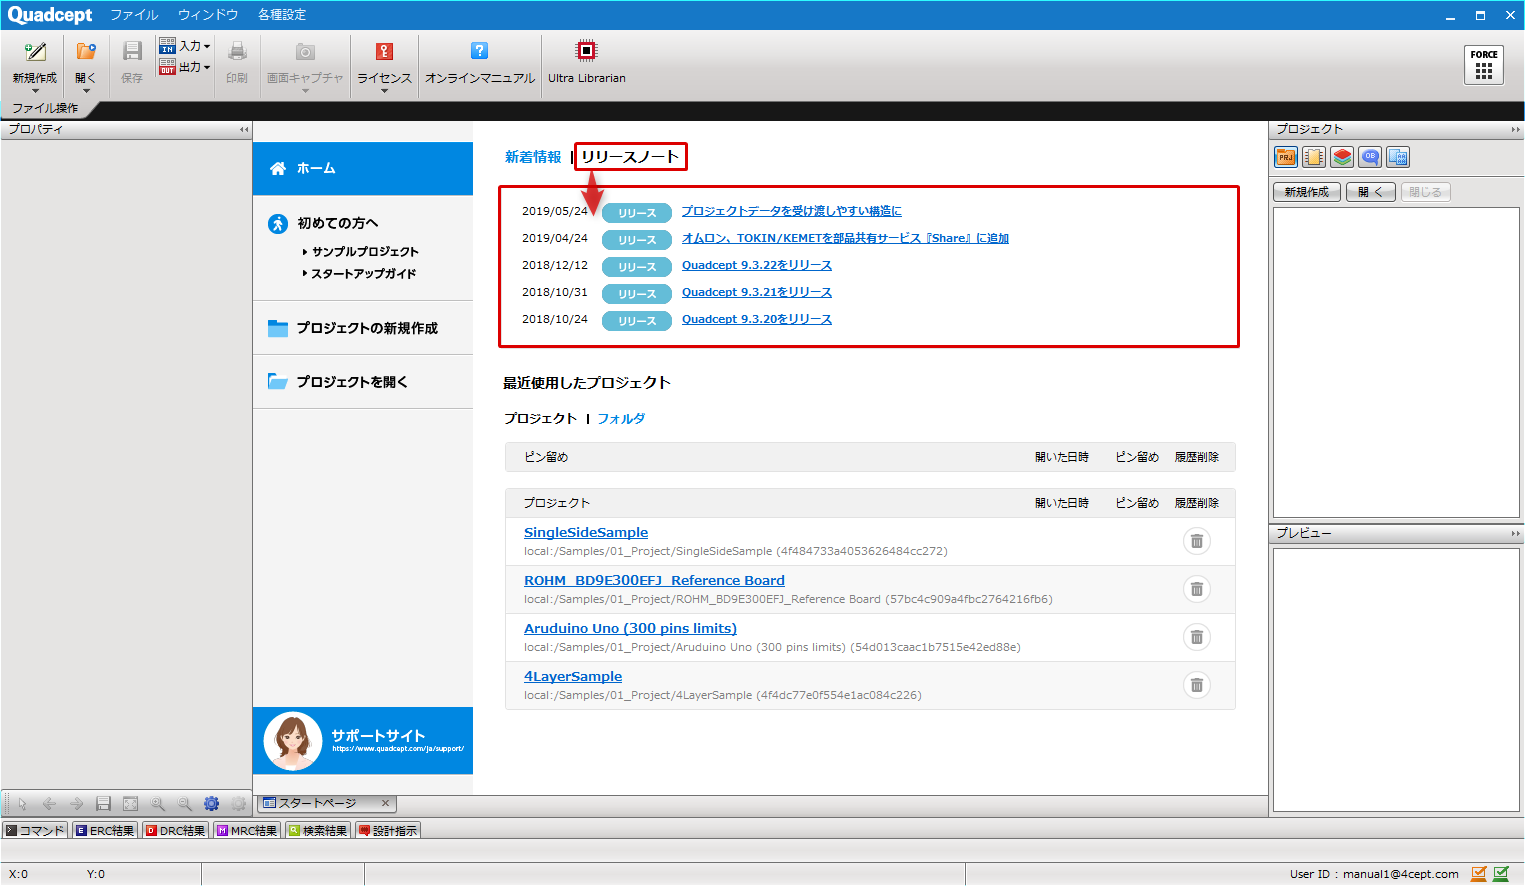Expand the arrow under 開く ribbon button

click(86, 91)
